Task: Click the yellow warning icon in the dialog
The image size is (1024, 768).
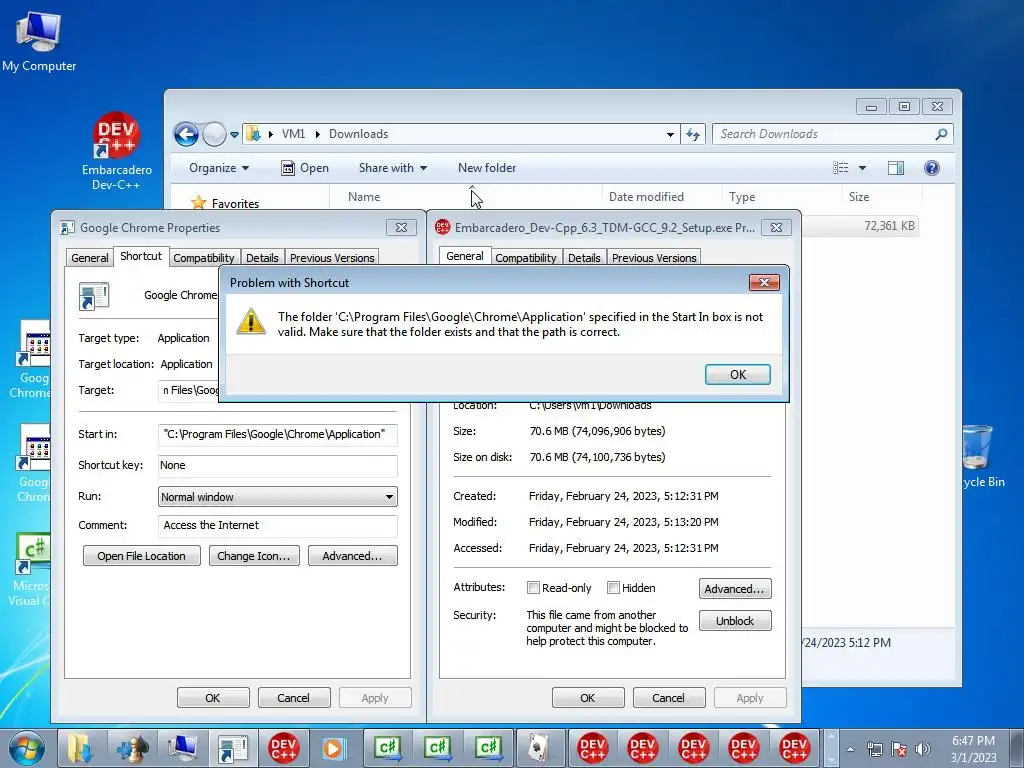Action: pos(251,322)
